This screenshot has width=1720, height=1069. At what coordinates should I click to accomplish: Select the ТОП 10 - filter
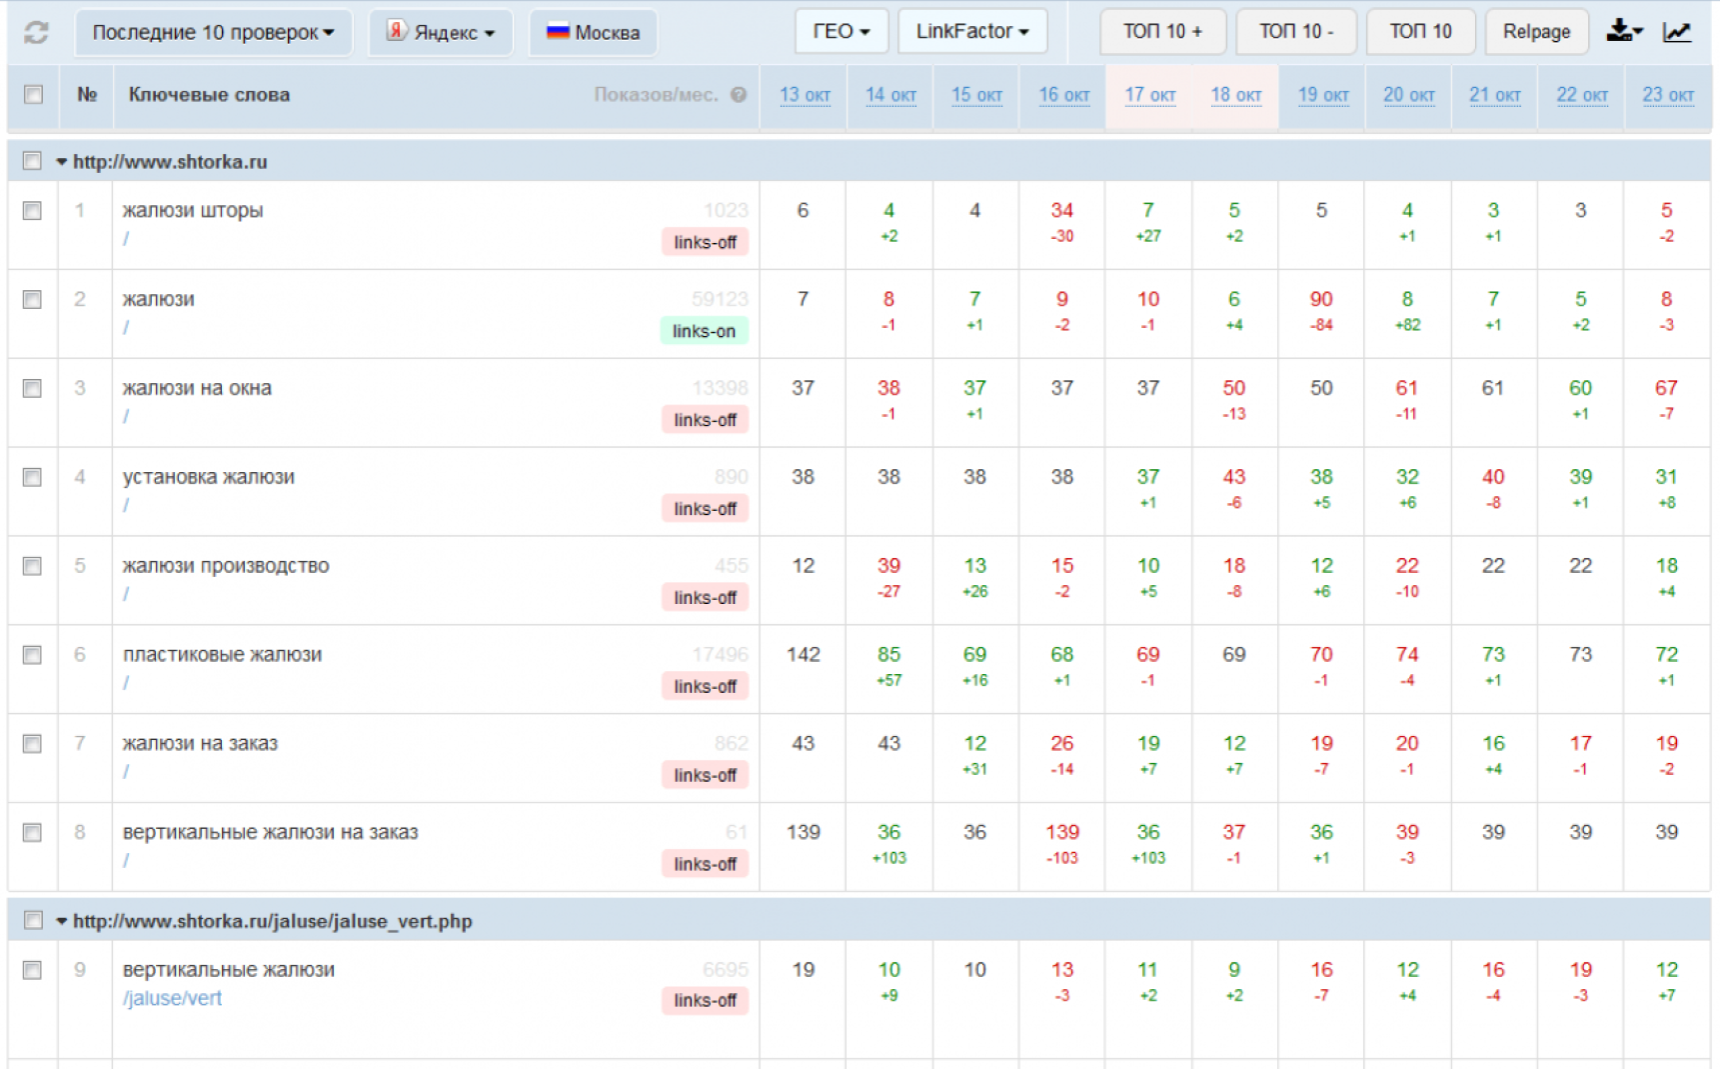pyautogui.click(x=1296, y=31)
